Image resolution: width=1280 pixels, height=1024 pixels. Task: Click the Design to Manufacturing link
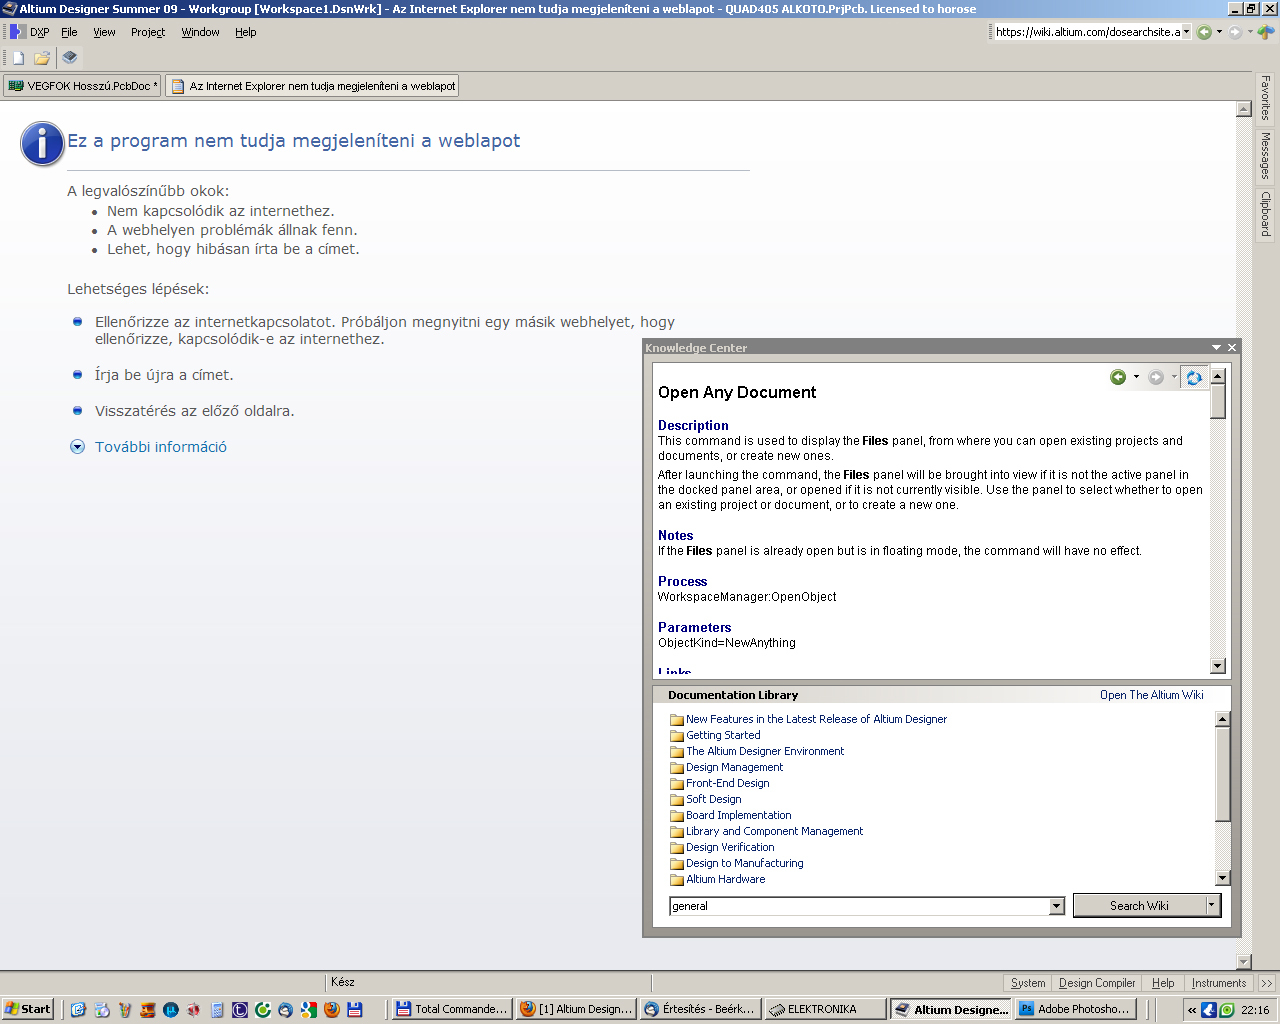744,863
